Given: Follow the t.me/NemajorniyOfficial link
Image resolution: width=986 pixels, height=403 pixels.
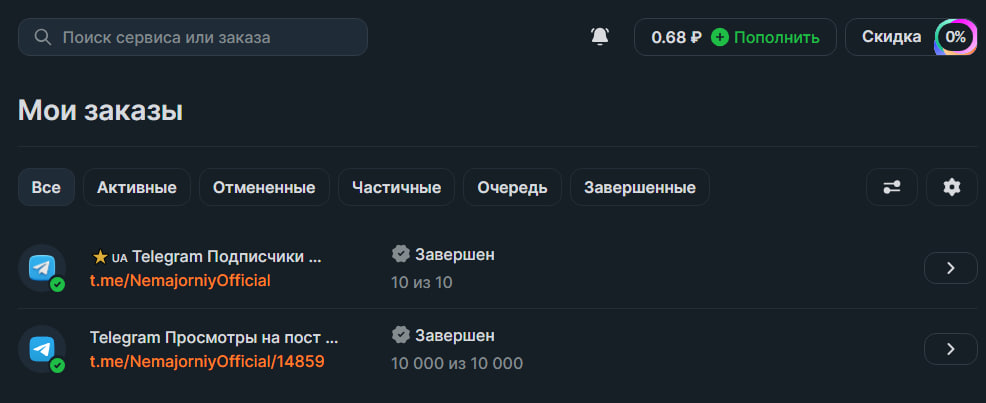Looking at the screenshot, I should point(180,280).
